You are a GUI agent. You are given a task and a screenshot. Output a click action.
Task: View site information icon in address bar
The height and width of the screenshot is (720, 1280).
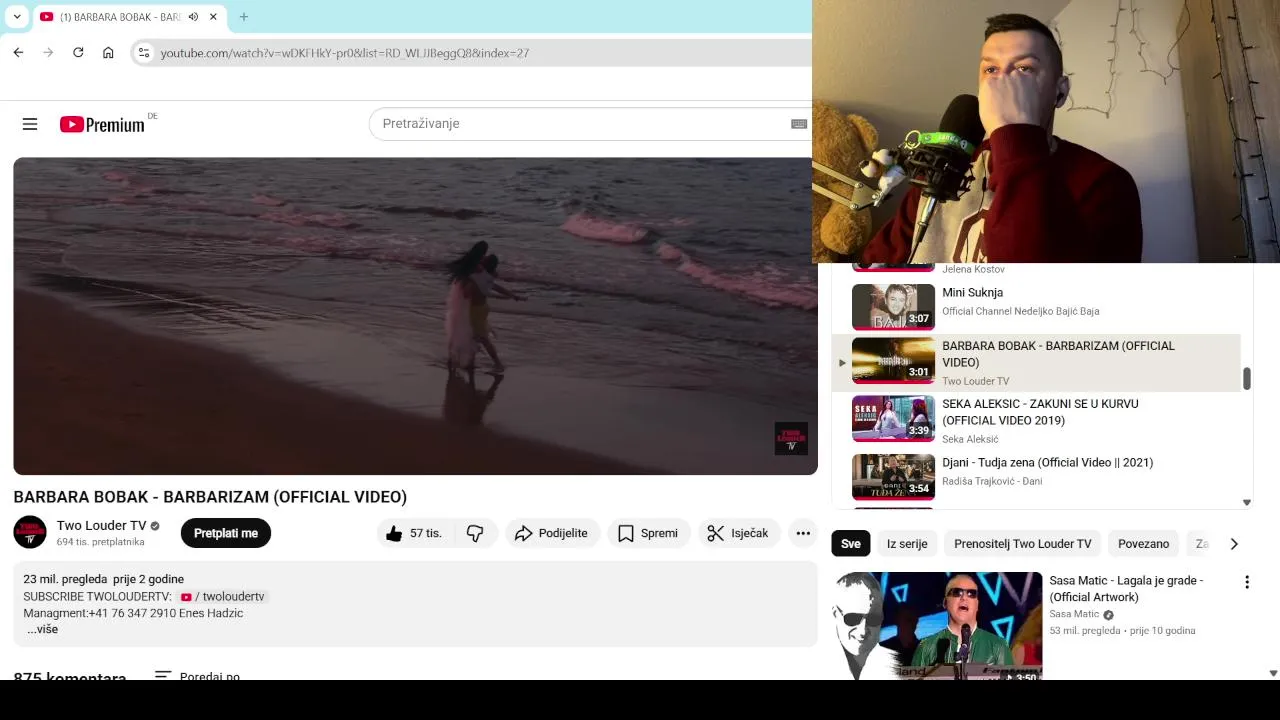pyautogui.click(x=144, y=52)
